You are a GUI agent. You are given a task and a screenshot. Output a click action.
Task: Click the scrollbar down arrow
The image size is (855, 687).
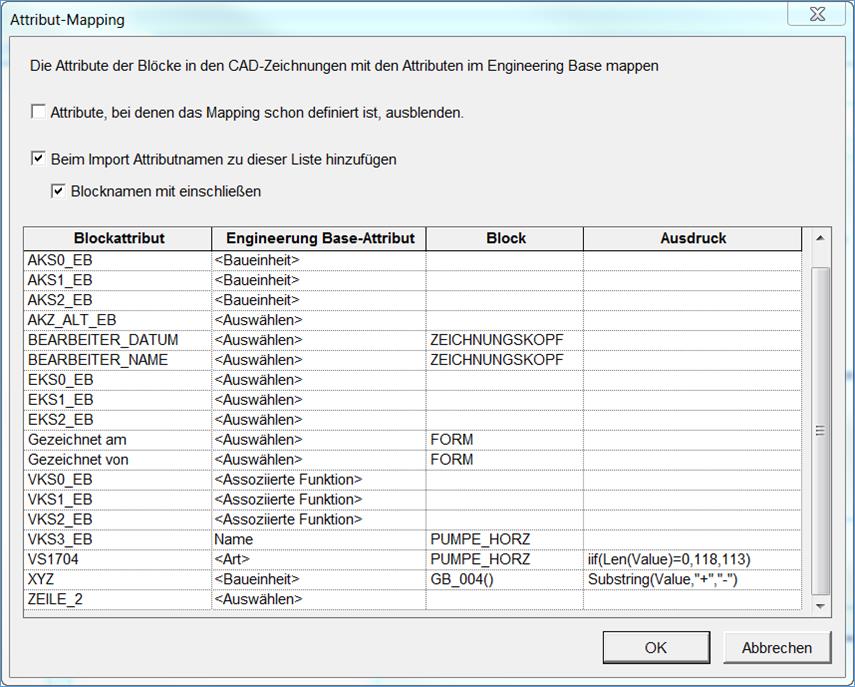click(820, 606)
